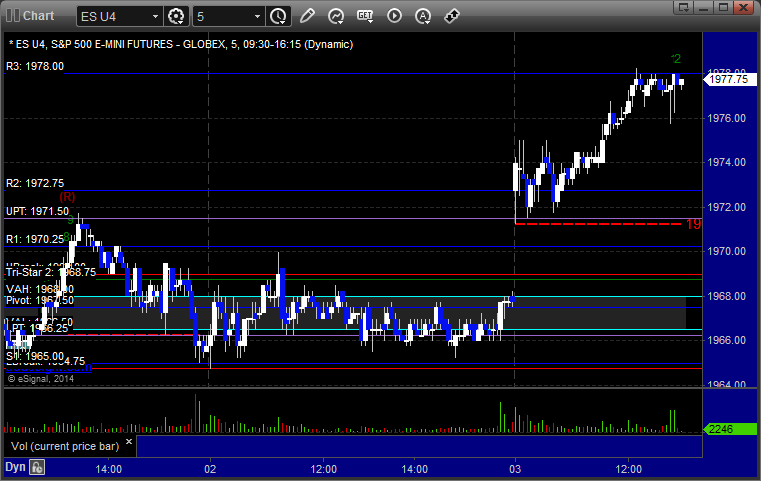Screen dimensions: 761x481
Task: Click the ES U4 S&P 500 E-MINI FUTURES chart title
Action: tap(181, 44)
